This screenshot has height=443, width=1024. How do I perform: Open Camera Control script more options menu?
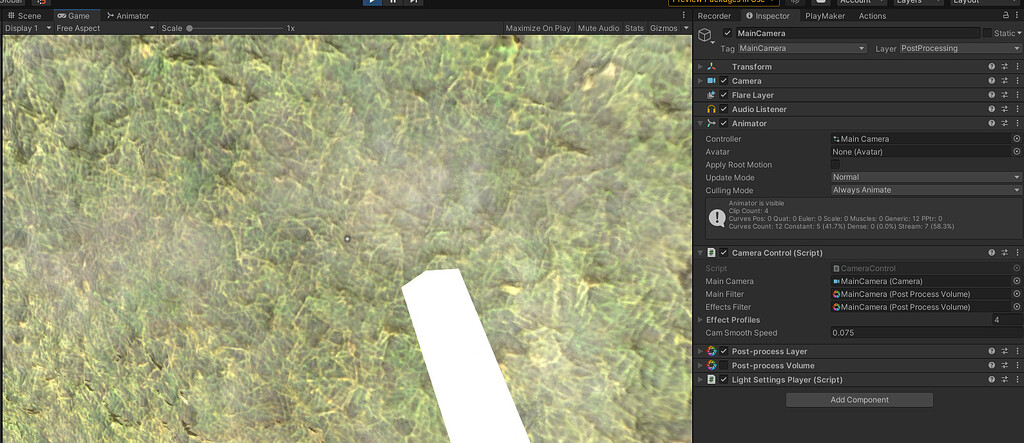tap(1017, 253)
